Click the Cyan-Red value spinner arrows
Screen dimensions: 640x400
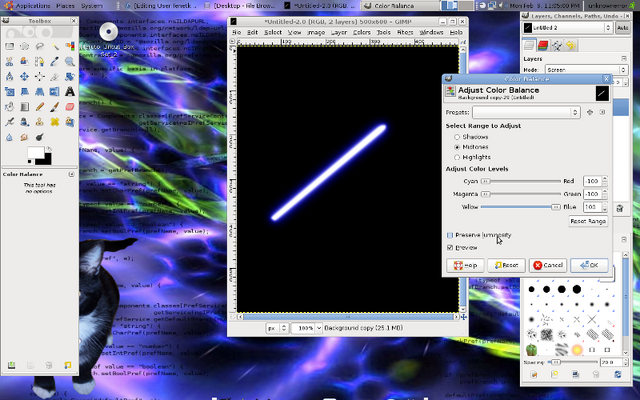click(x=605, y=181)
